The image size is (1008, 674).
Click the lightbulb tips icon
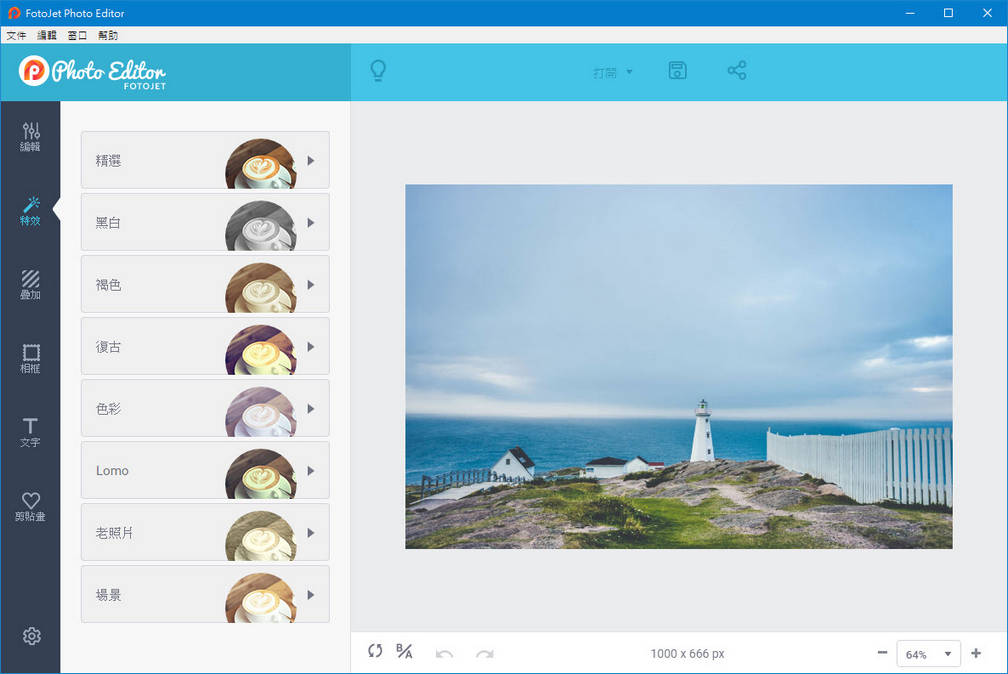click(378, 70)
